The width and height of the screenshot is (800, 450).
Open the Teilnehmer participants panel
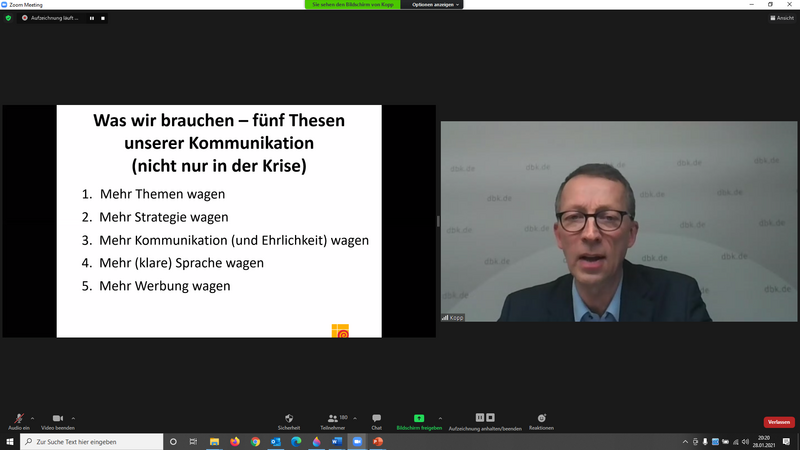pyautogui.click(x=332, y=419)
